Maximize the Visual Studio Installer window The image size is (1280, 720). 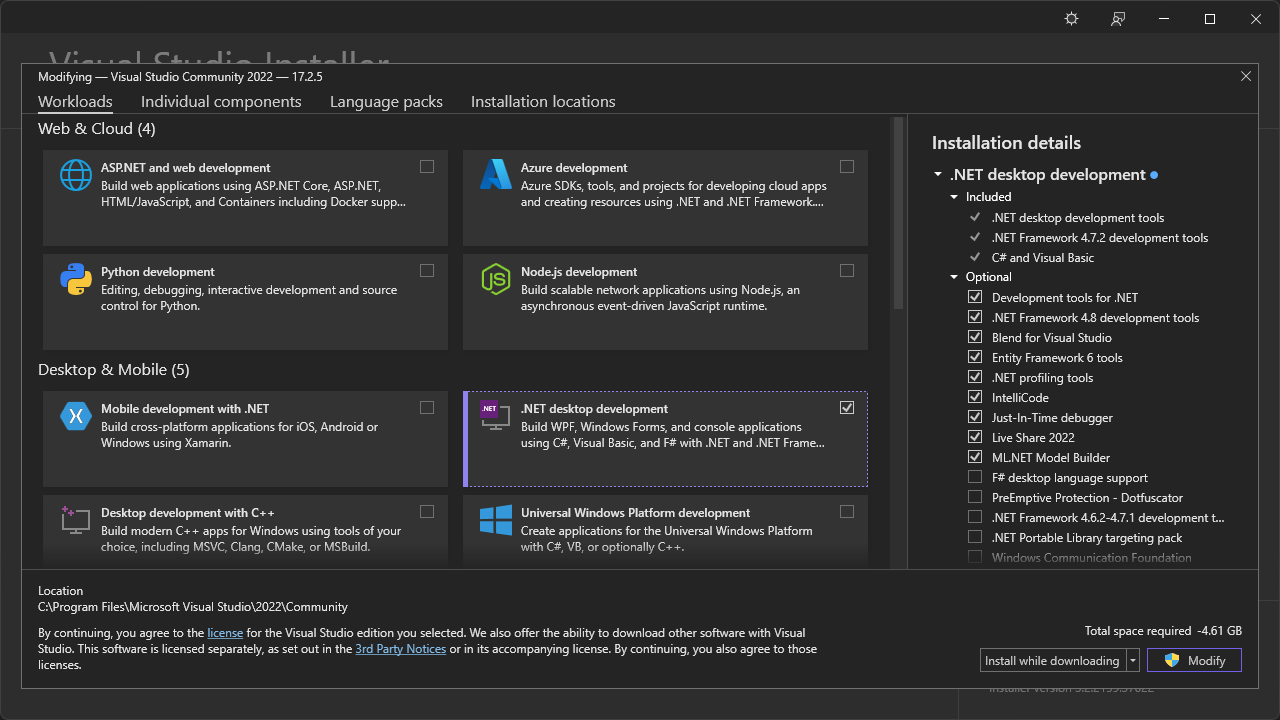(x=1210, y=19)
